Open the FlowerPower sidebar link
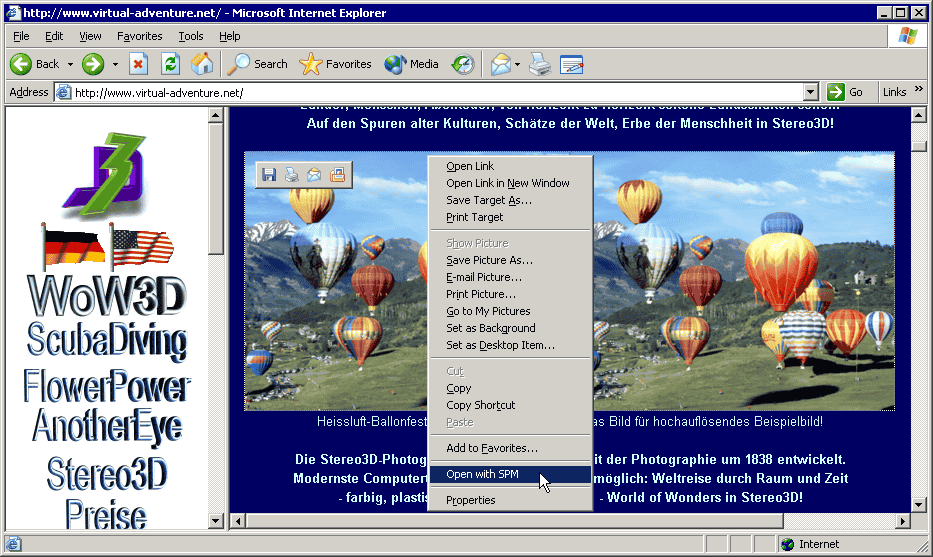Screen dimensions: 933x557 click(107, 386)
